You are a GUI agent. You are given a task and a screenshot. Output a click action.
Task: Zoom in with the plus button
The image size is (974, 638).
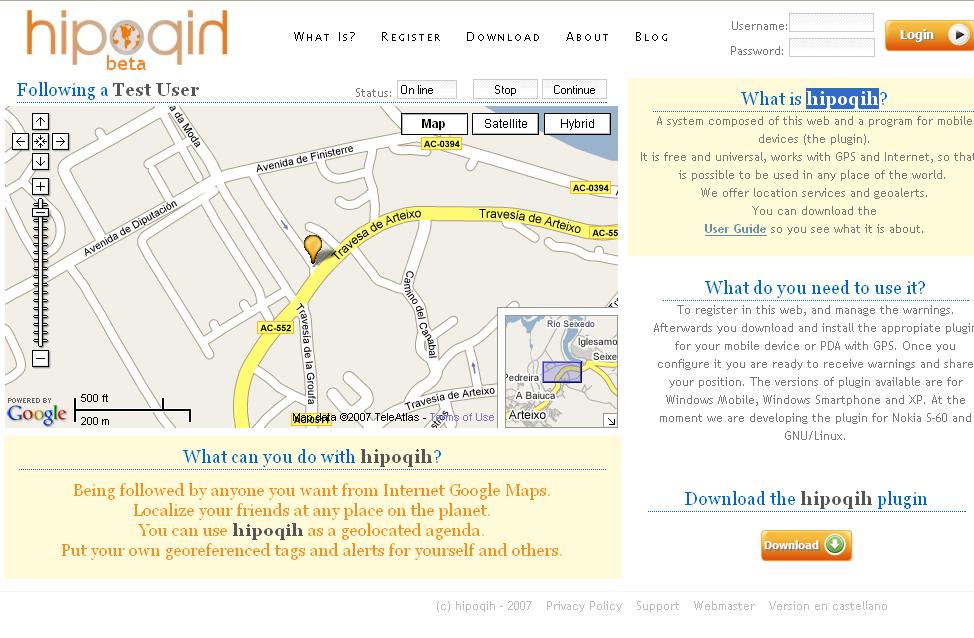point(40,186)
